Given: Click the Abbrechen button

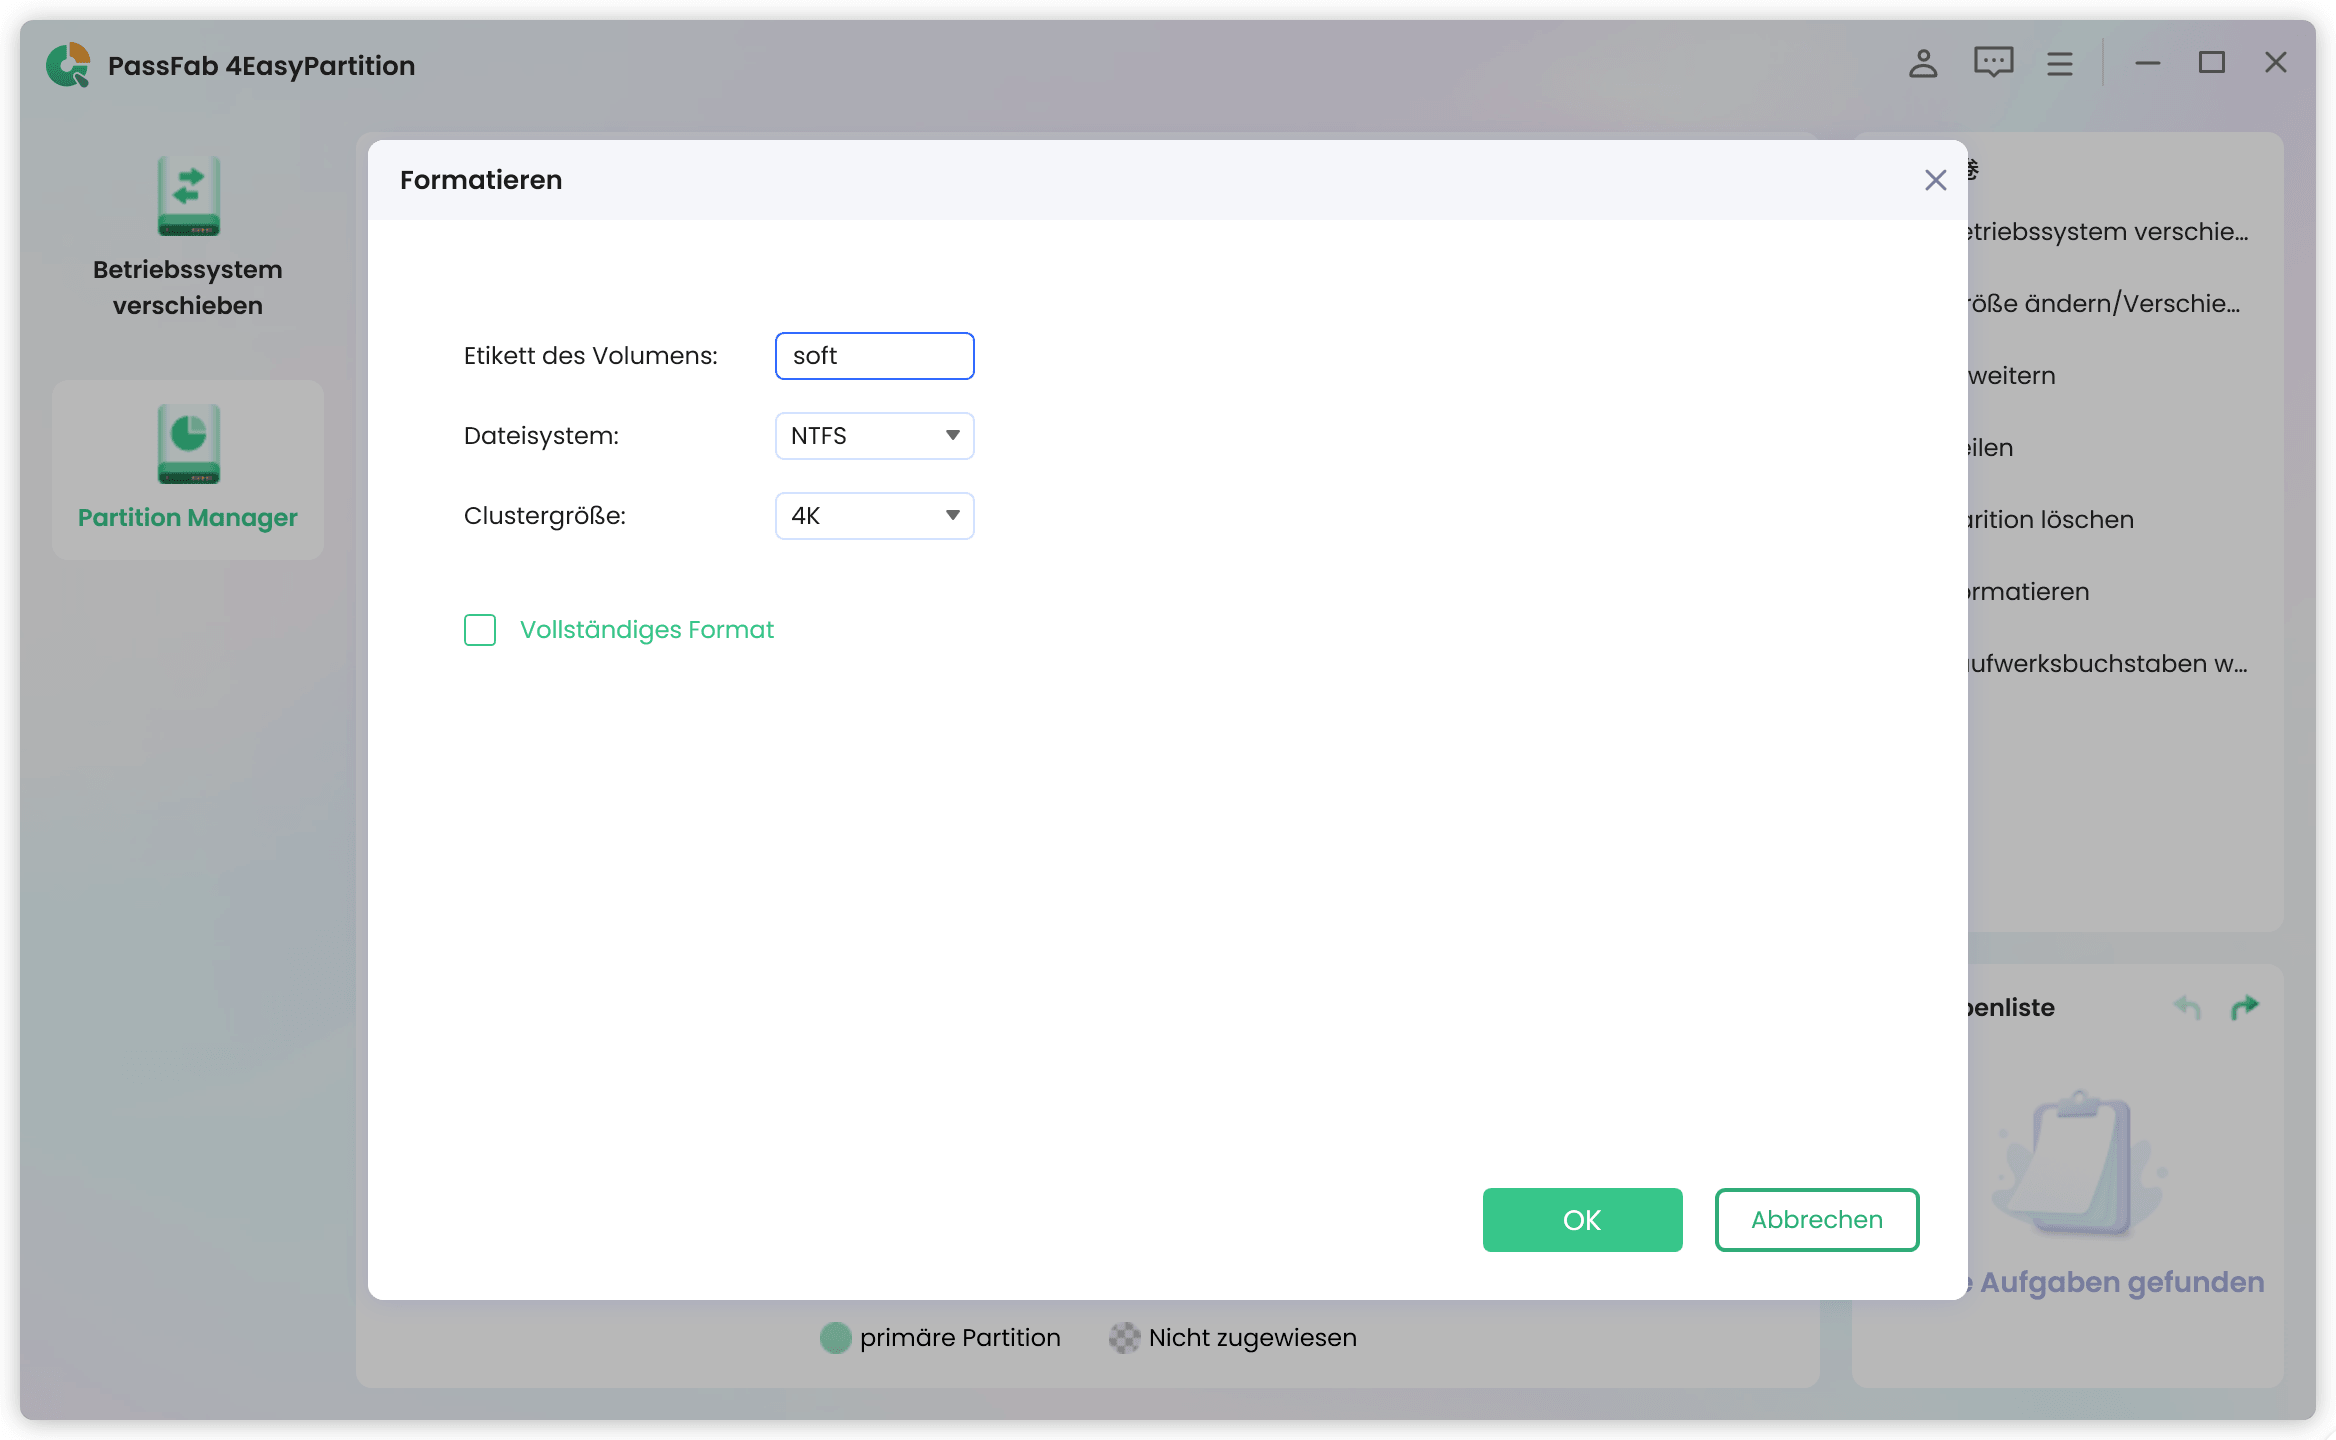Looking at the screenshot, I should click(1816, 1220).
